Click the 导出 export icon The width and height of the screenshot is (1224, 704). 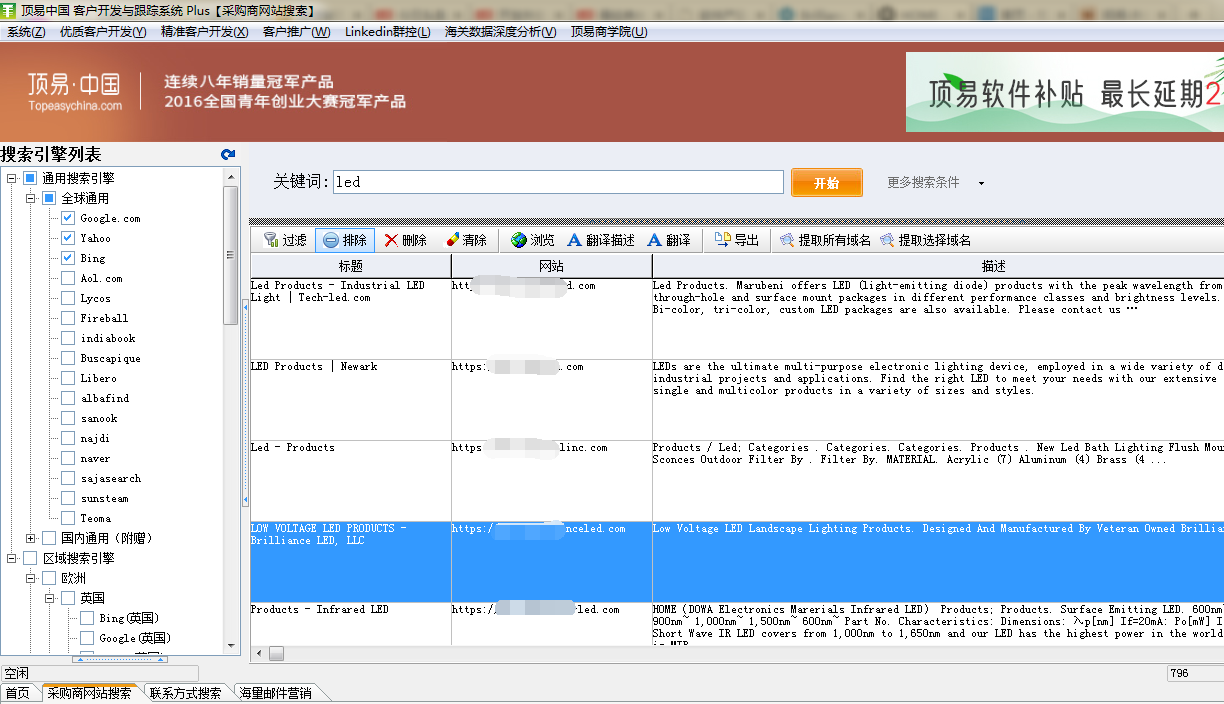(x=723, y=240)
